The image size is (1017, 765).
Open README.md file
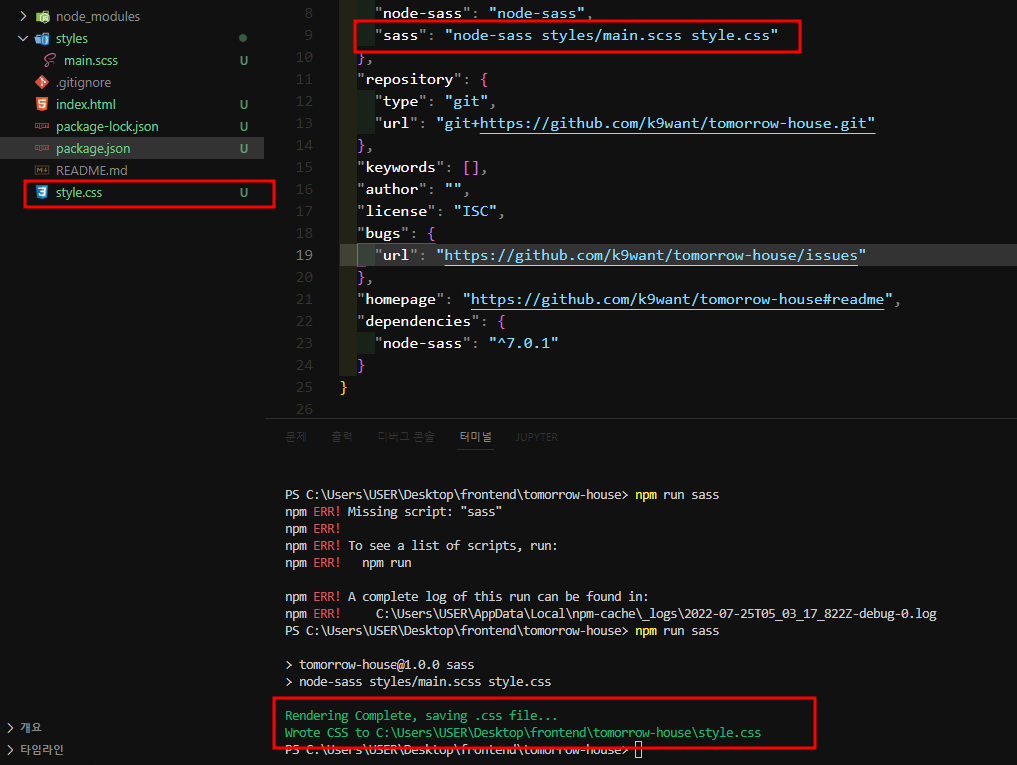91,171
